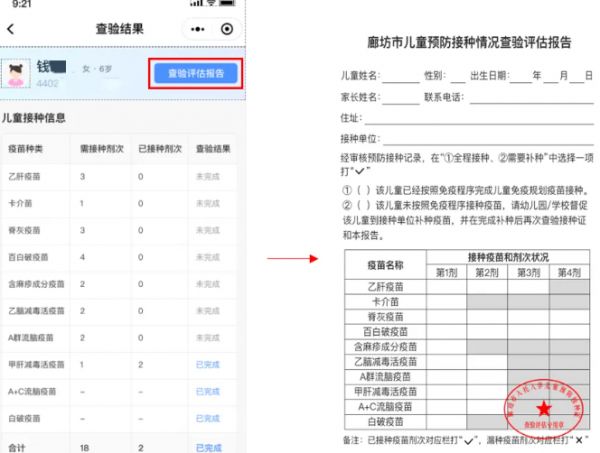Click the 儿童姓名 blank field in the report
600x453 pixels.
(401, 77)
